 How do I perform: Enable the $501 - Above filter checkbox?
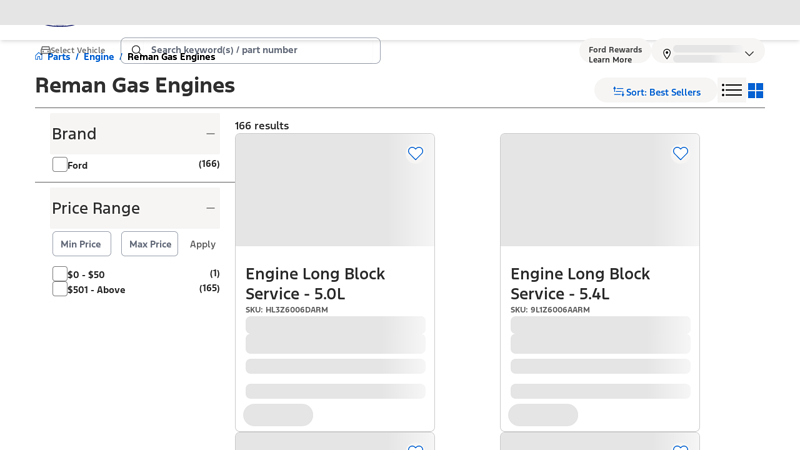(60, 289)
